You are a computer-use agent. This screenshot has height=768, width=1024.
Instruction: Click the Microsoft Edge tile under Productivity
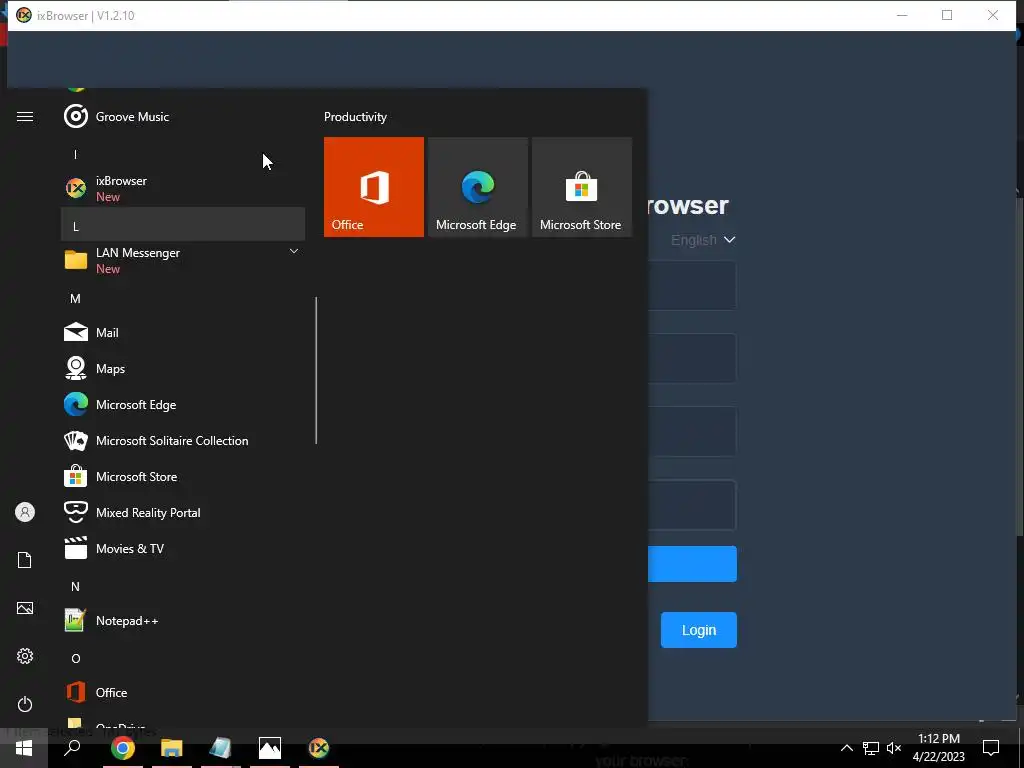[477, 187]
